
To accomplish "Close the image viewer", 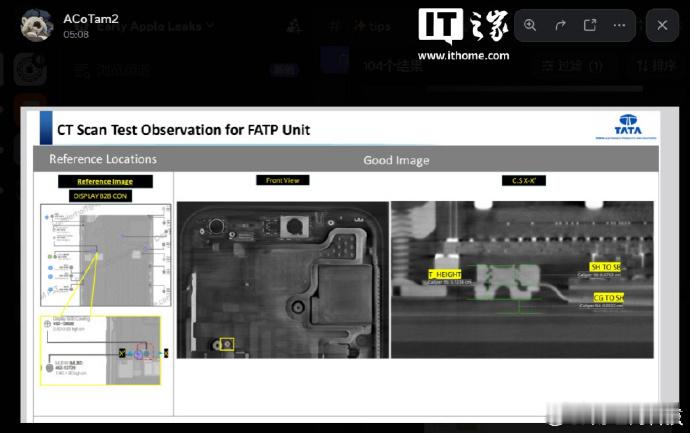I will pyautogui.click(x=662, y=26).
